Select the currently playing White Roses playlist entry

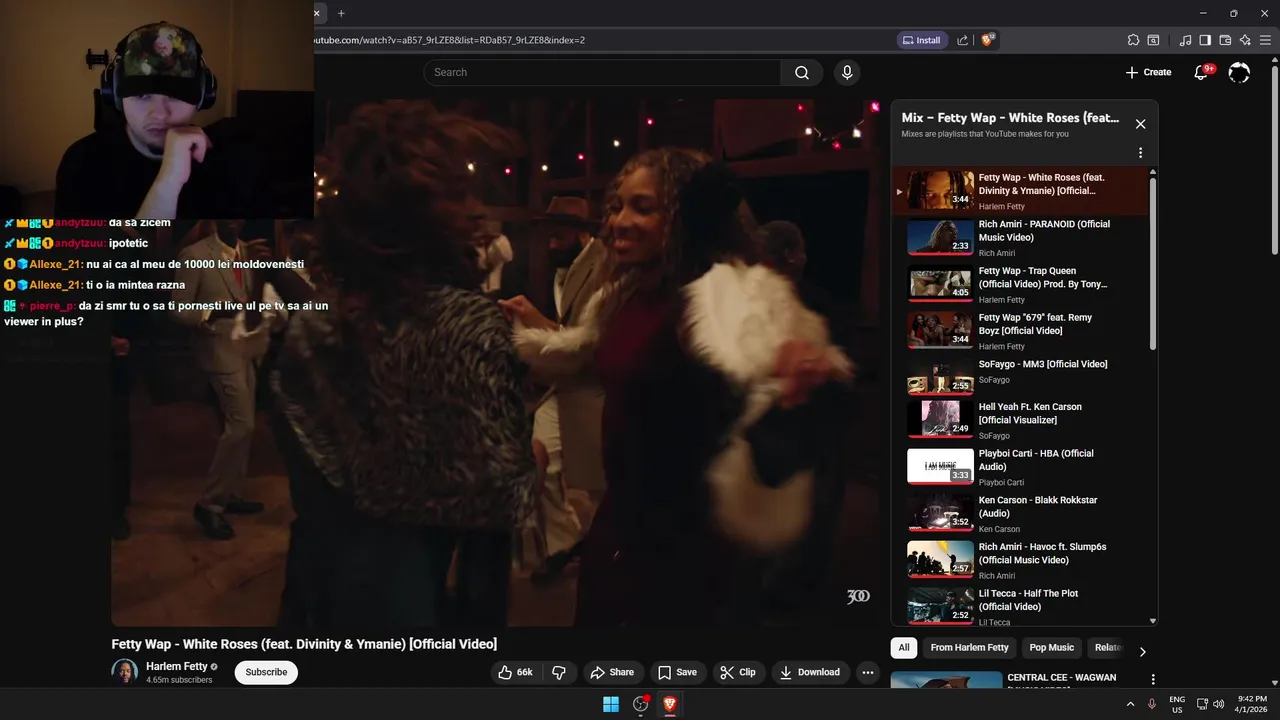coord(1022,191)
